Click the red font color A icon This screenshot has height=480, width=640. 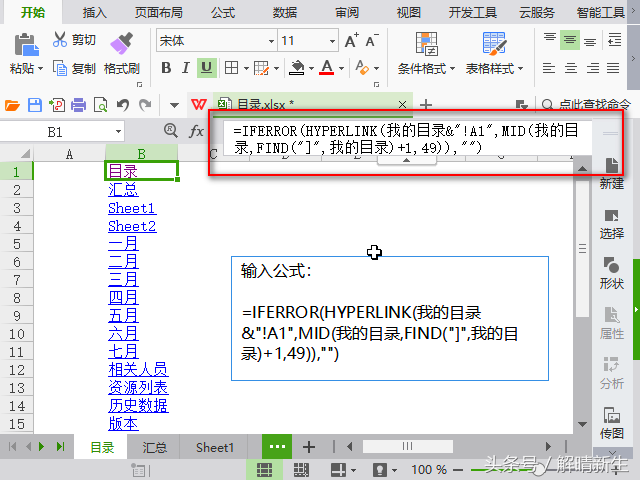pos(327,68)
